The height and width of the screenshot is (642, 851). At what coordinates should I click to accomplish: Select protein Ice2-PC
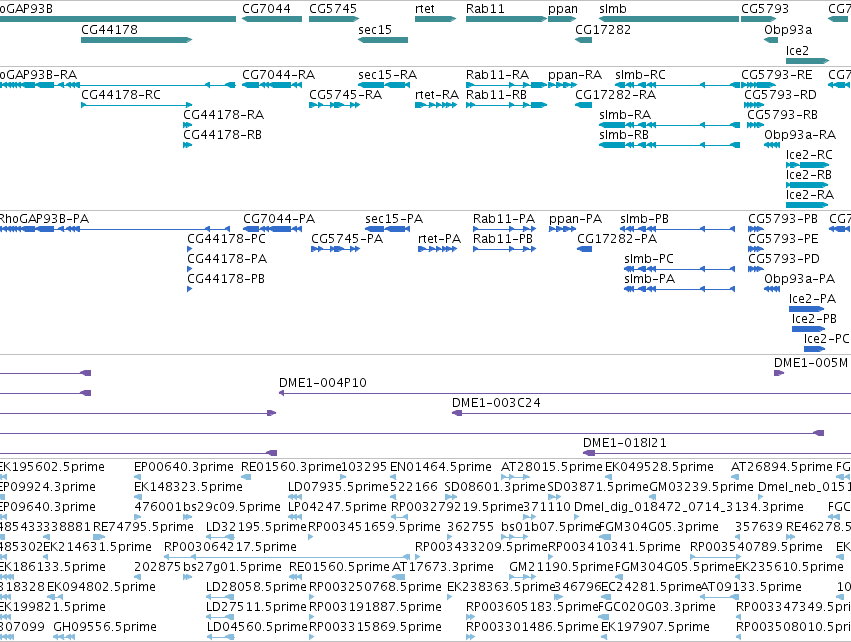click(x=815, y=349)
